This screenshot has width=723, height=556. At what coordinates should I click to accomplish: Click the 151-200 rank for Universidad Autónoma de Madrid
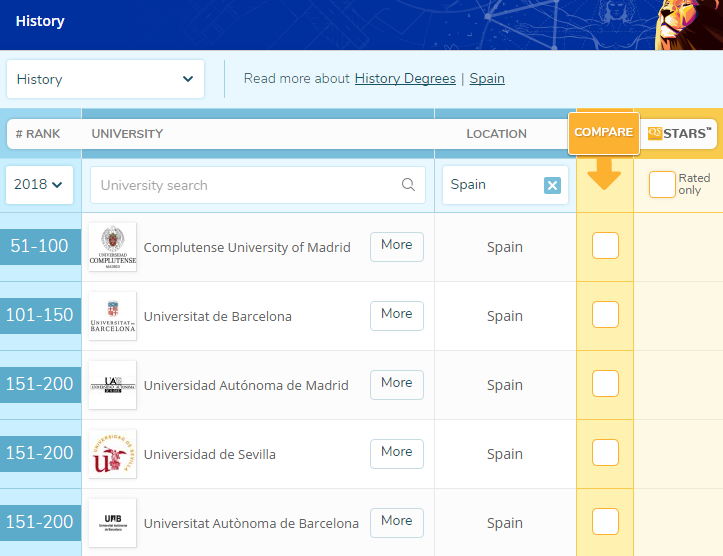pyautogui.click(x=40, y=384)
